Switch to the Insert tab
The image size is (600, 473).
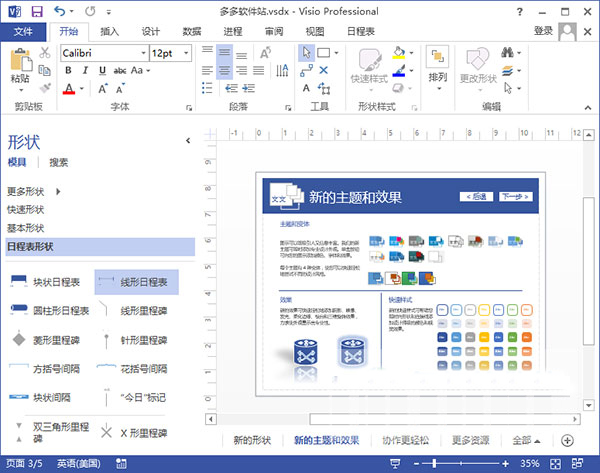pyautogui.click(x=110, y=32)
